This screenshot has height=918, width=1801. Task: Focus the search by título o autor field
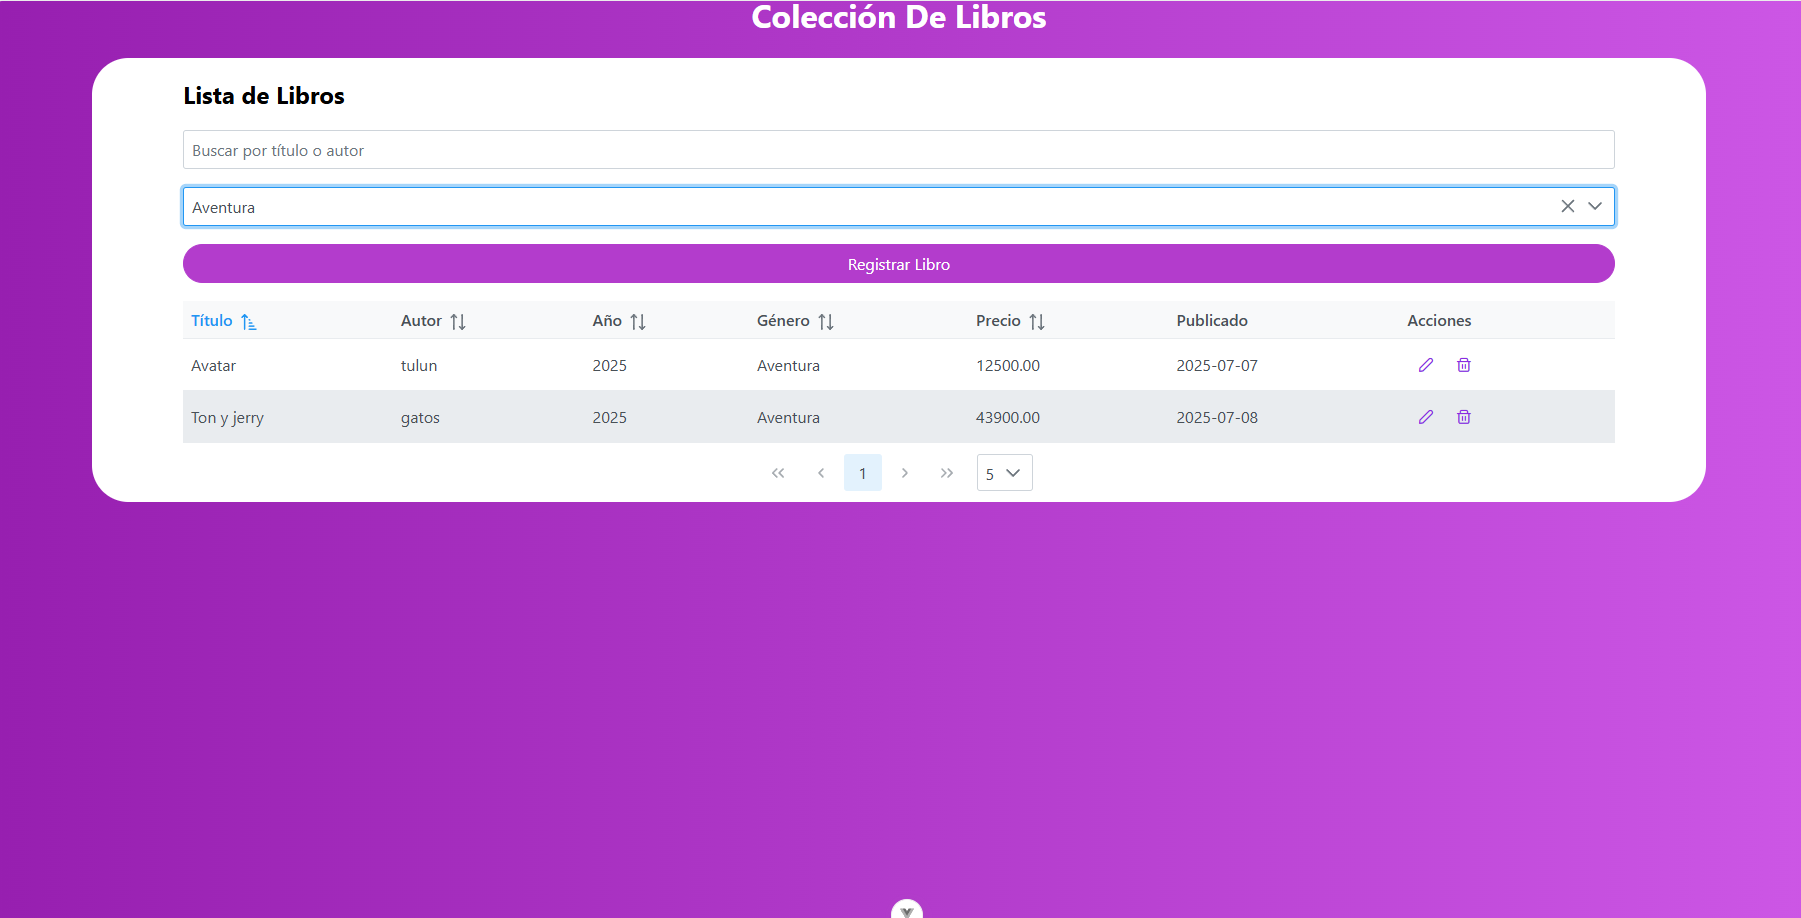899,150
